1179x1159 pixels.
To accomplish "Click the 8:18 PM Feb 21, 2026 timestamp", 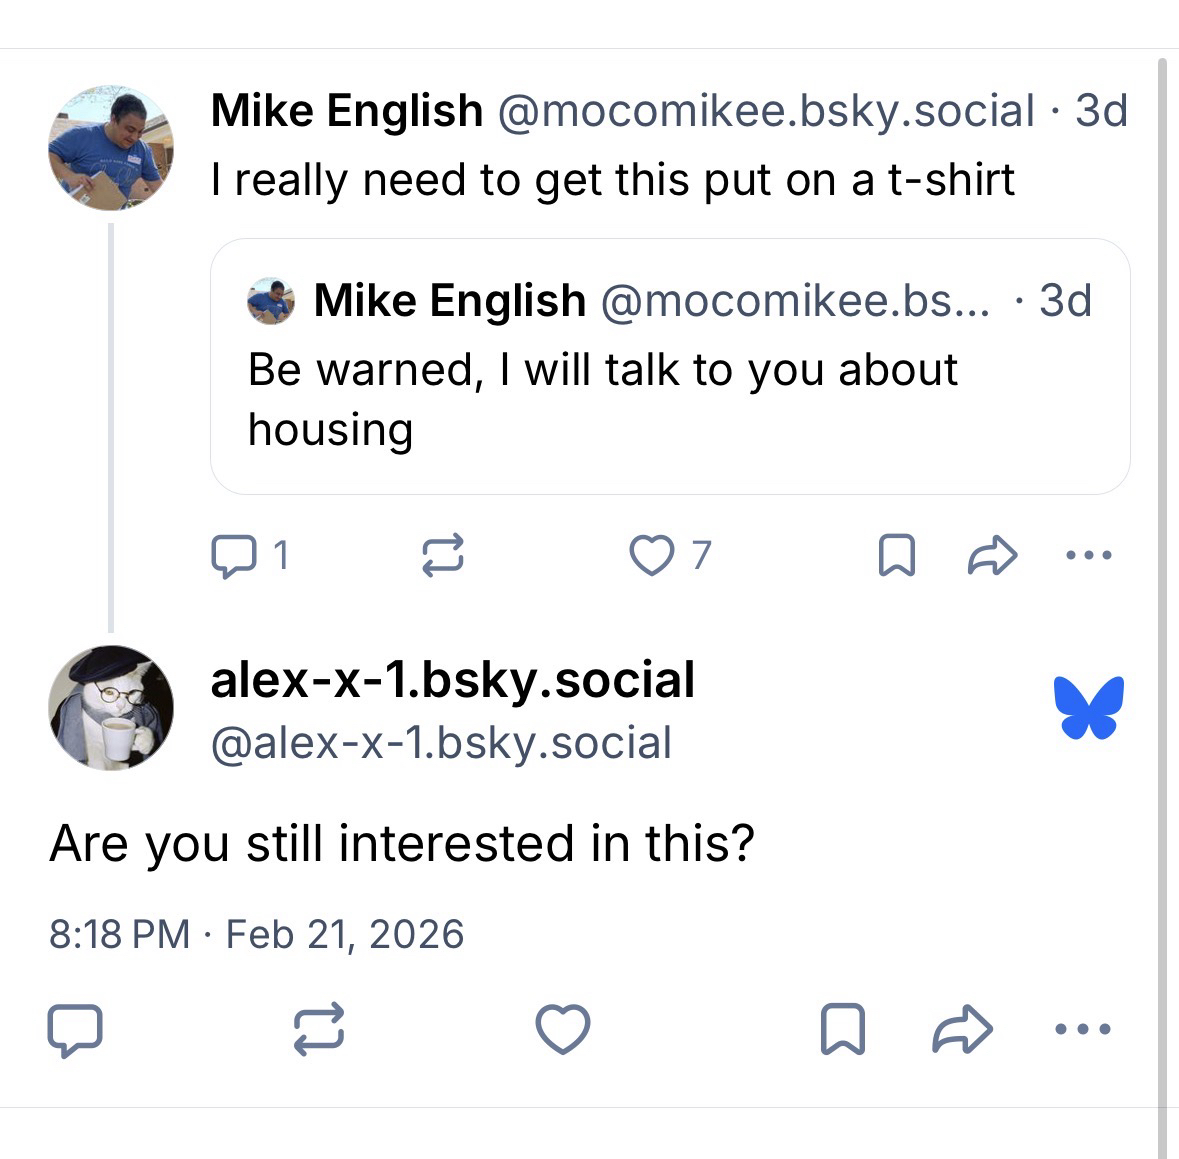I will pyautogui.click(x=256, y=934).
